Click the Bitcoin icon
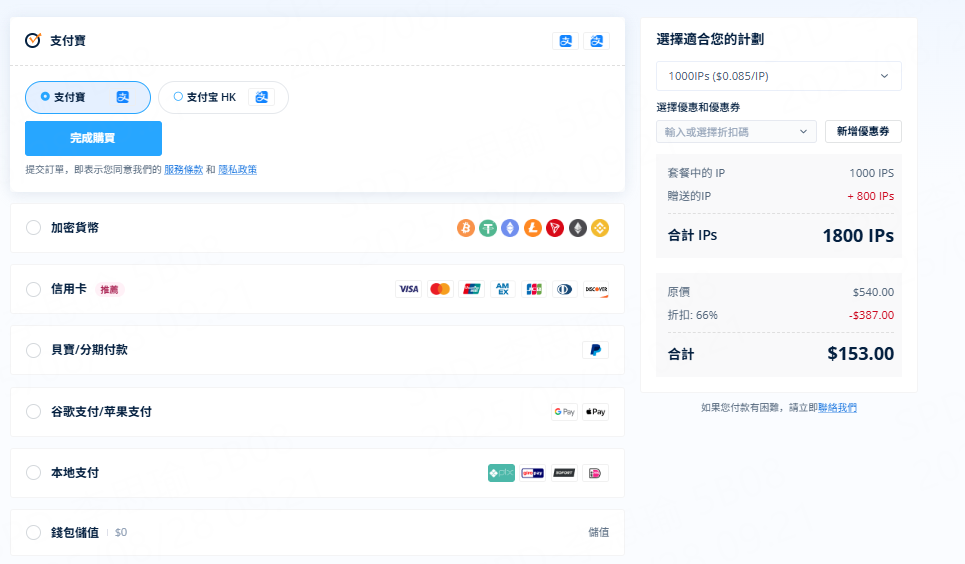 (x=466, y=228)
